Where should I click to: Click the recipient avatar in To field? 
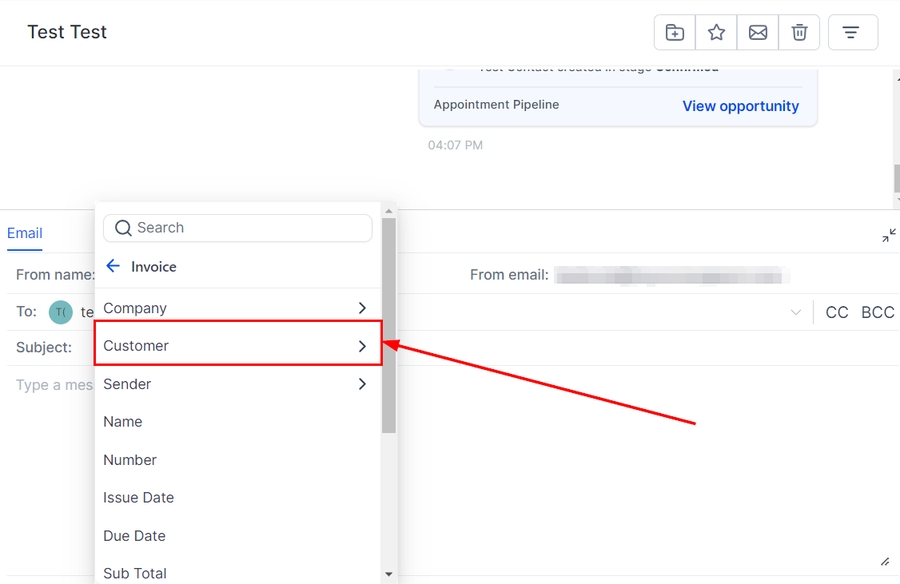tap(61, 312)
